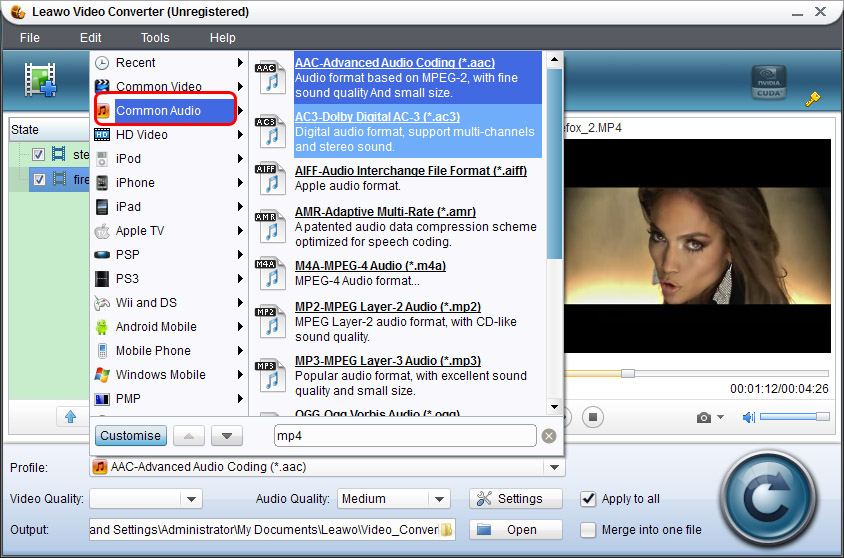
Task: Click the video playback progress slider handle
Action: 628,373
